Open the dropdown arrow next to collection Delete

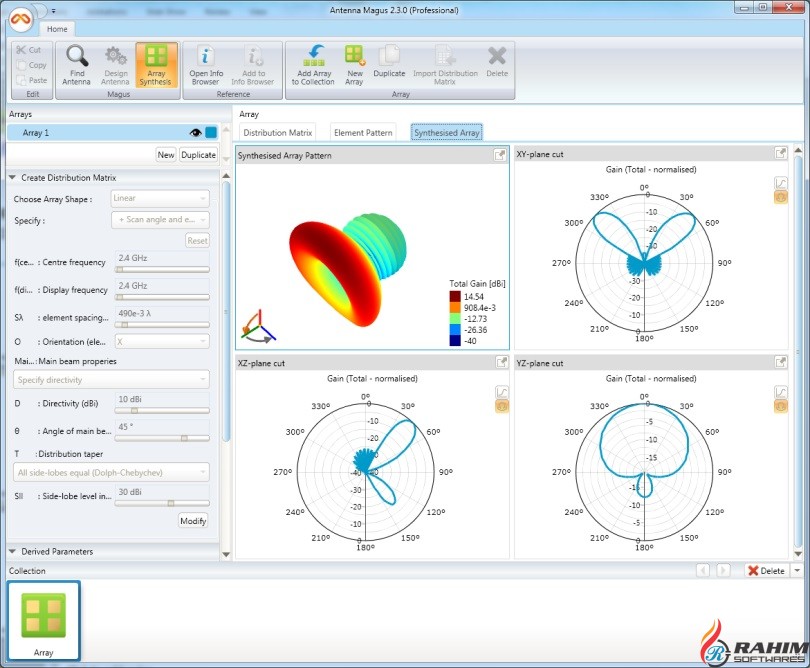pyautogui.click(x=797, y=570)
